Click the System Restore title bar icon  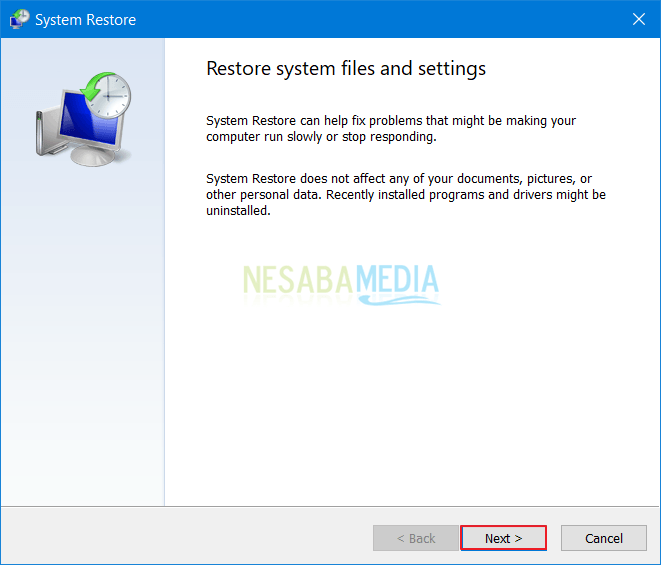pyautogui.click(x=19, y=19)
